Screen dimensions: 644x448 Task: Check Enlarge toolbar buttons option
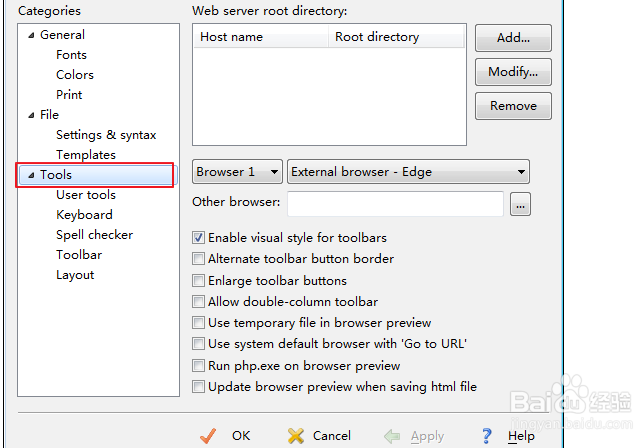pos(198,281)
